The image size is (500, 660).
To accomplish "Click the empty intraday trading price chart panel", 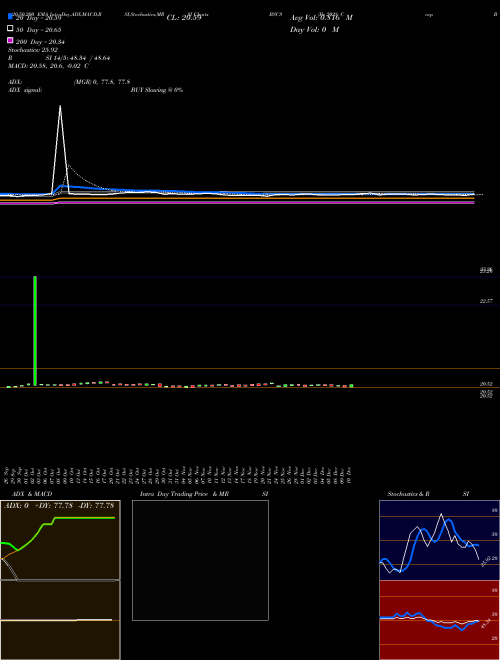I will point(200,560).
